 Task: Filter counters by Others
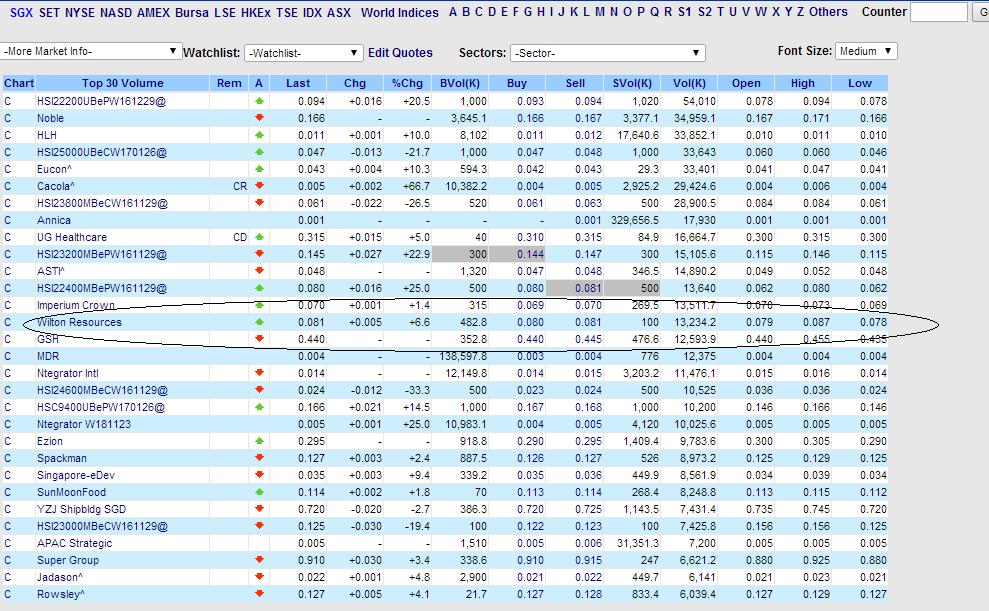click(x=828, y=12)
